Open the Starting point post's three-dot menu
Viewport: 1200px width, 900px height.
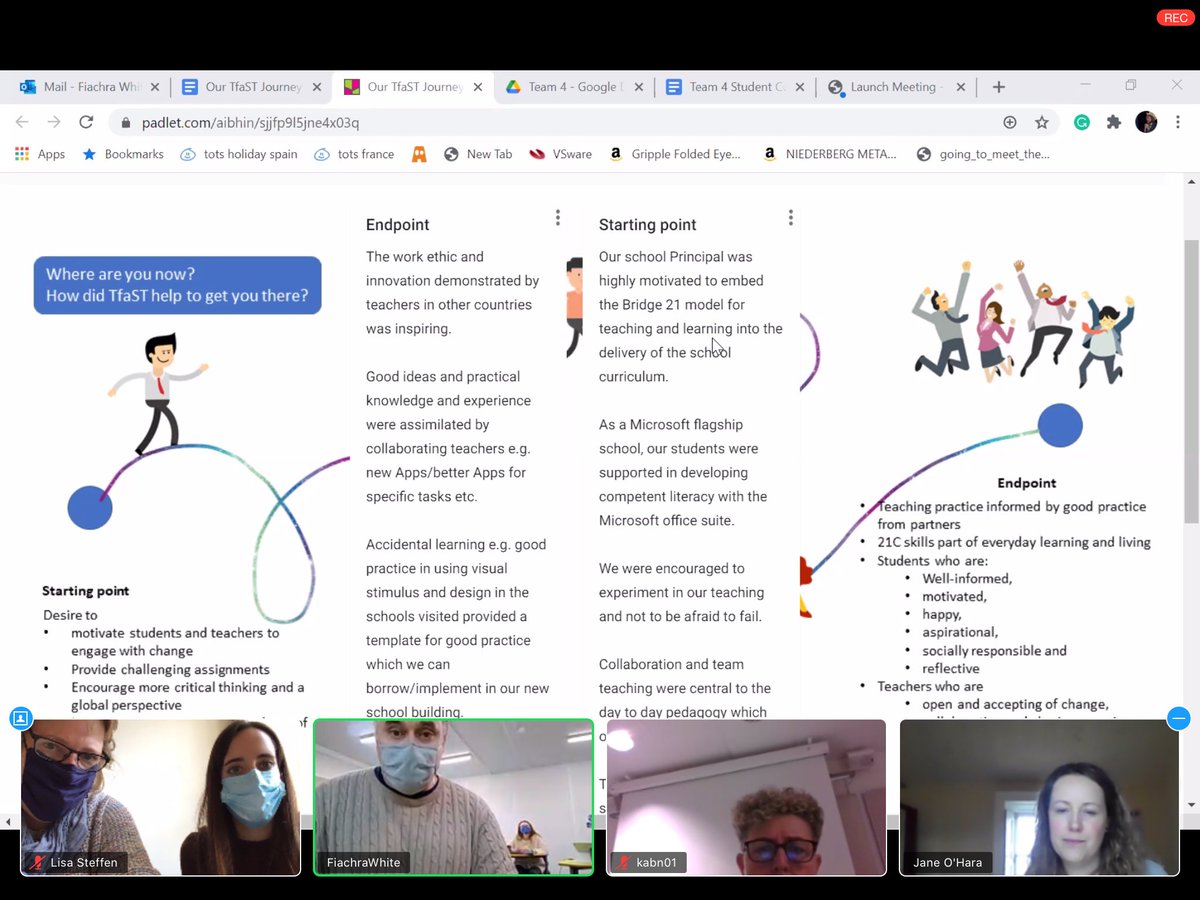tap(790, 218)
